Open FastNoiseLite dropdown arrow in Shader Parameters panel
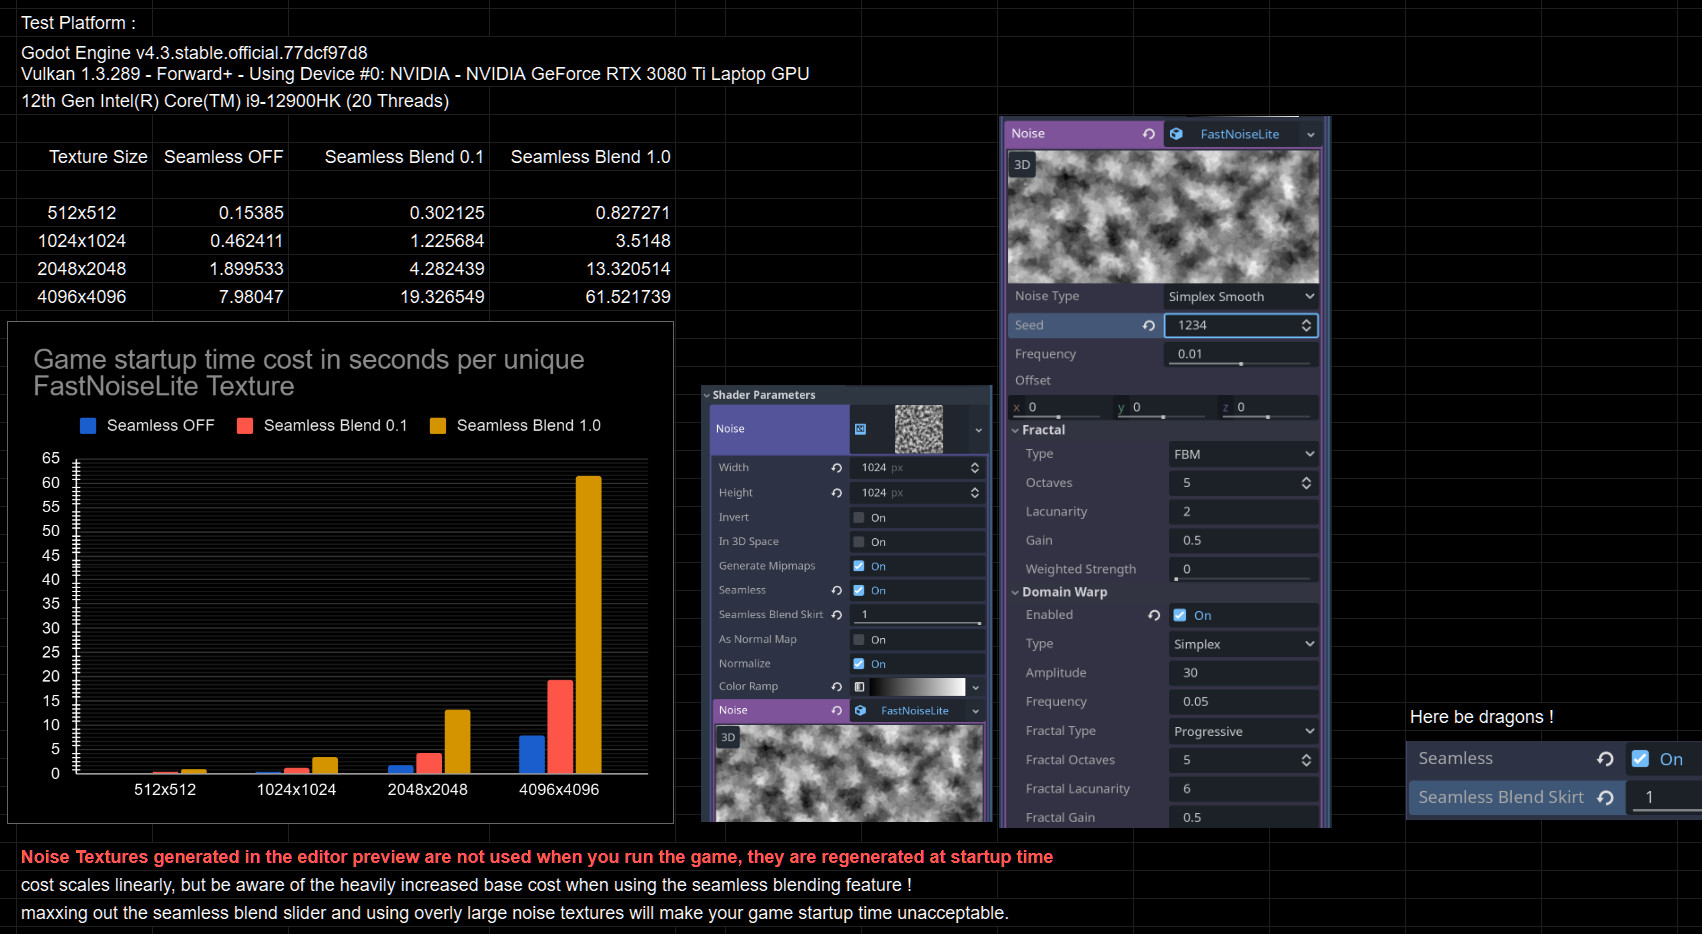 (975, 712)
